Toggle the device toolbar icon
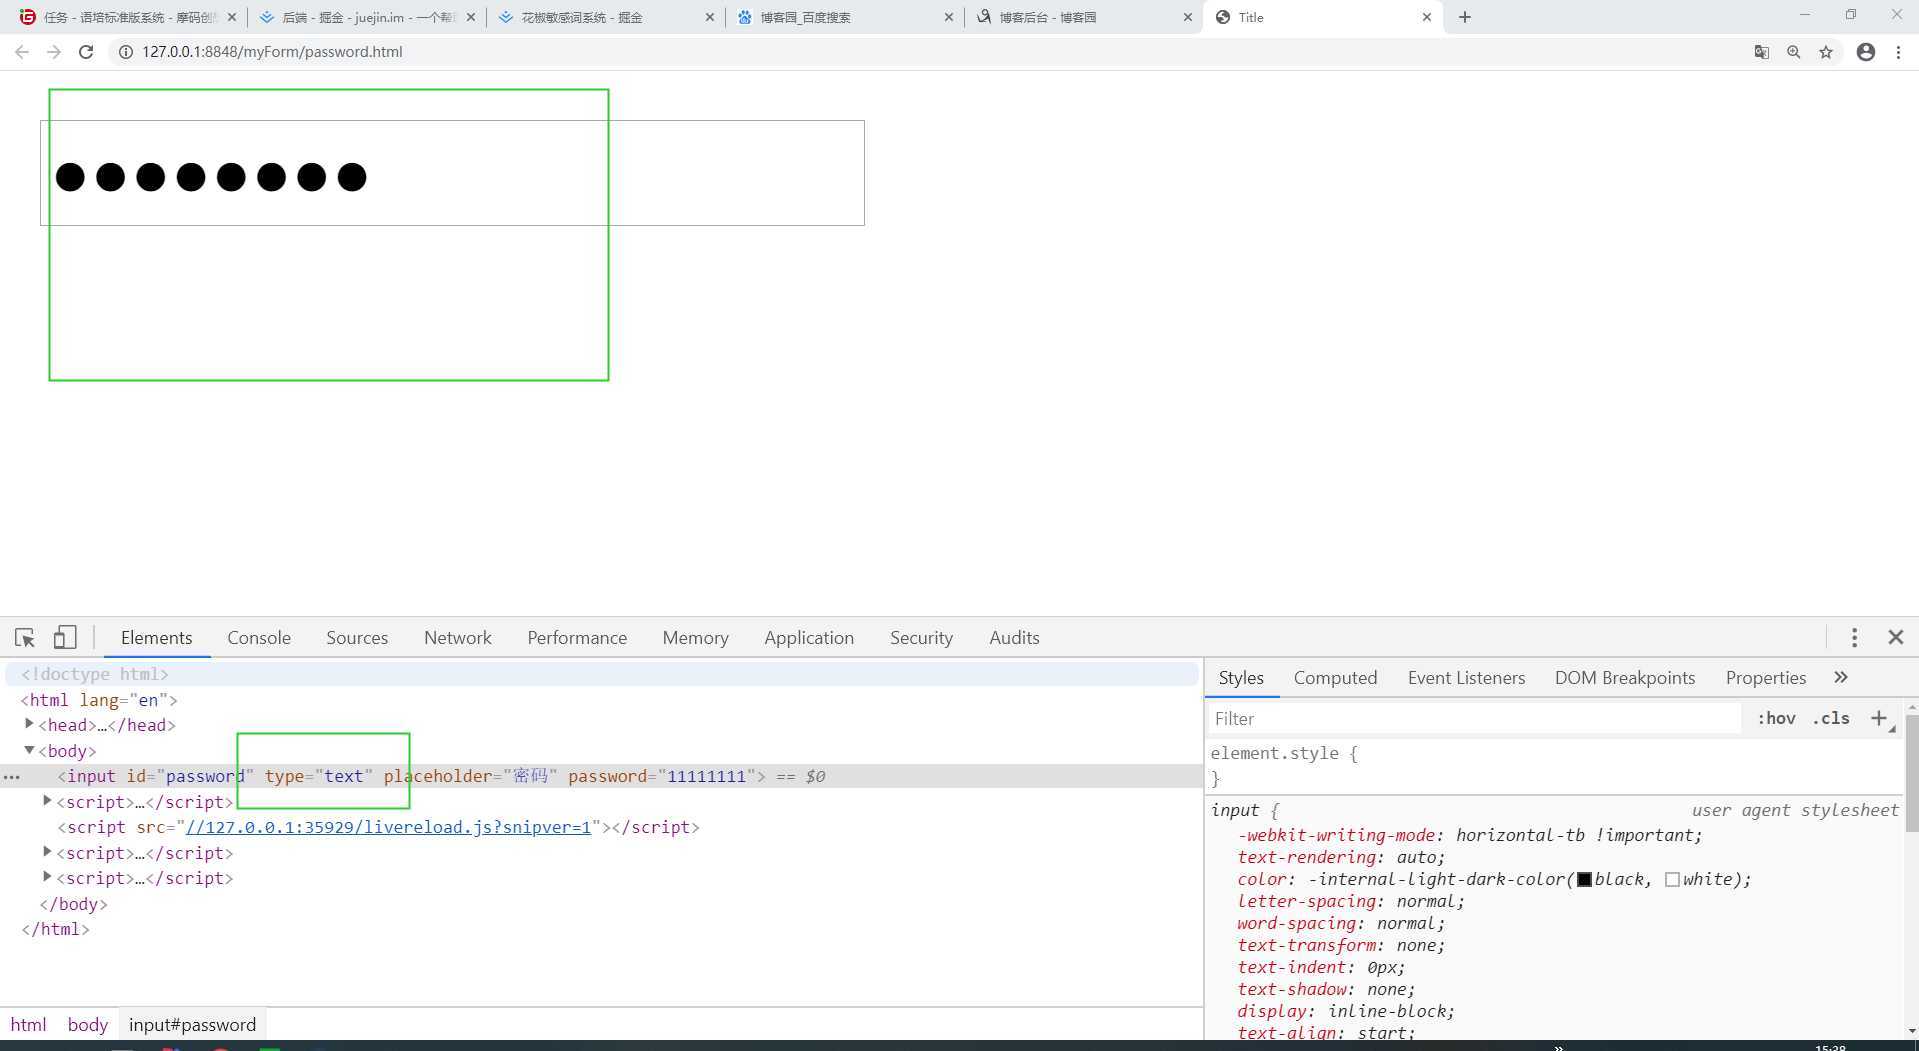Screen dimensions: 1919x1051 point(65,637)
